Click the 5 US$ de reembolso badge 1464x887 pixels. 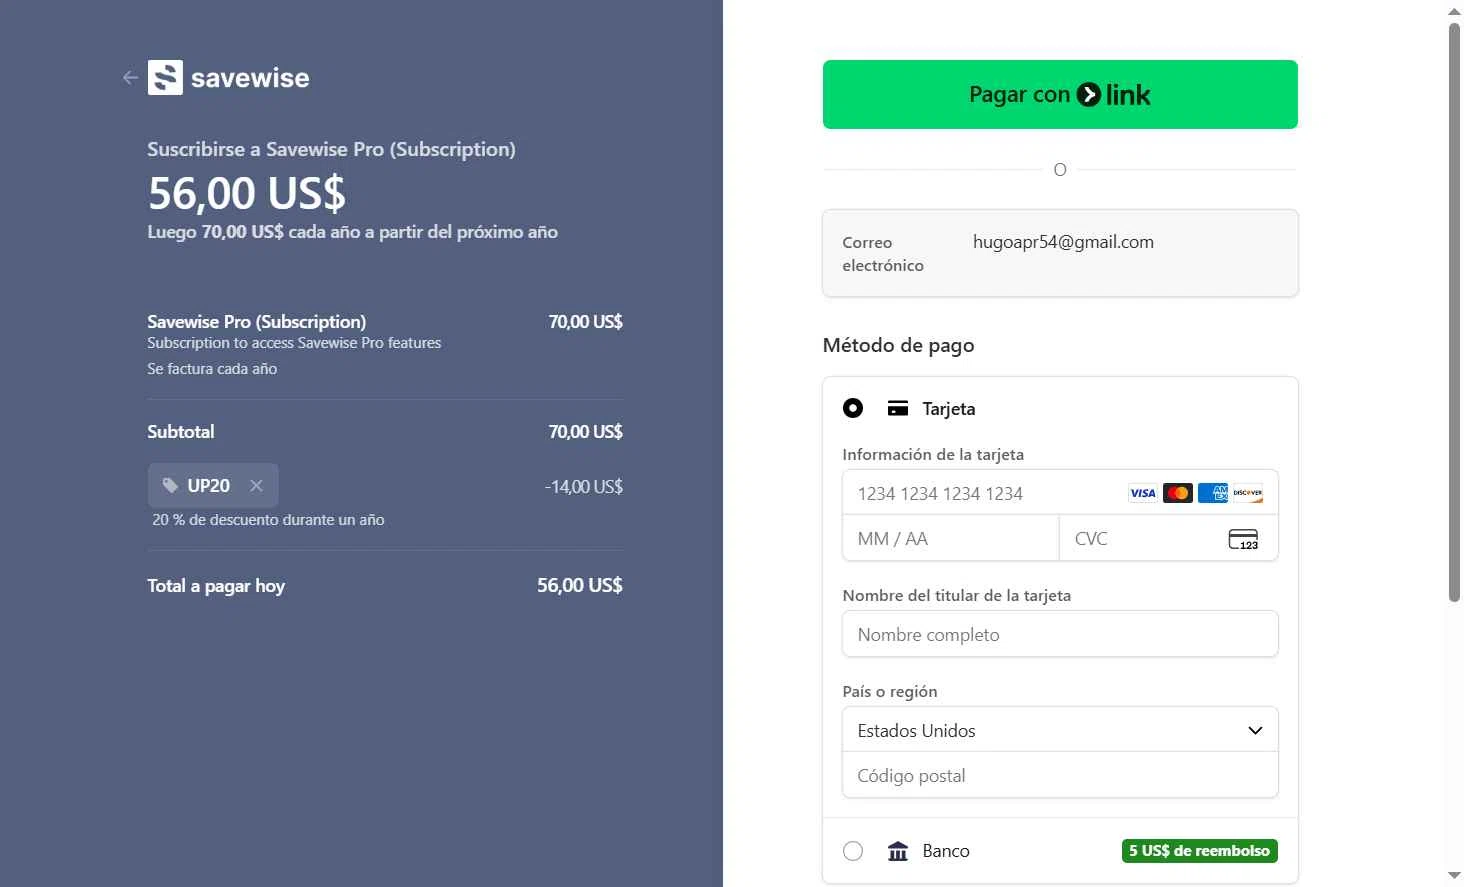coord(1199,851)
